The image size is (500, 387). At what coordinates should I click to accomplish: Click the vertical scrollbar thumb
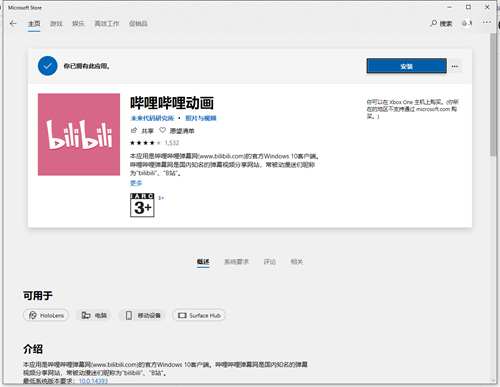tap(493, 94)
